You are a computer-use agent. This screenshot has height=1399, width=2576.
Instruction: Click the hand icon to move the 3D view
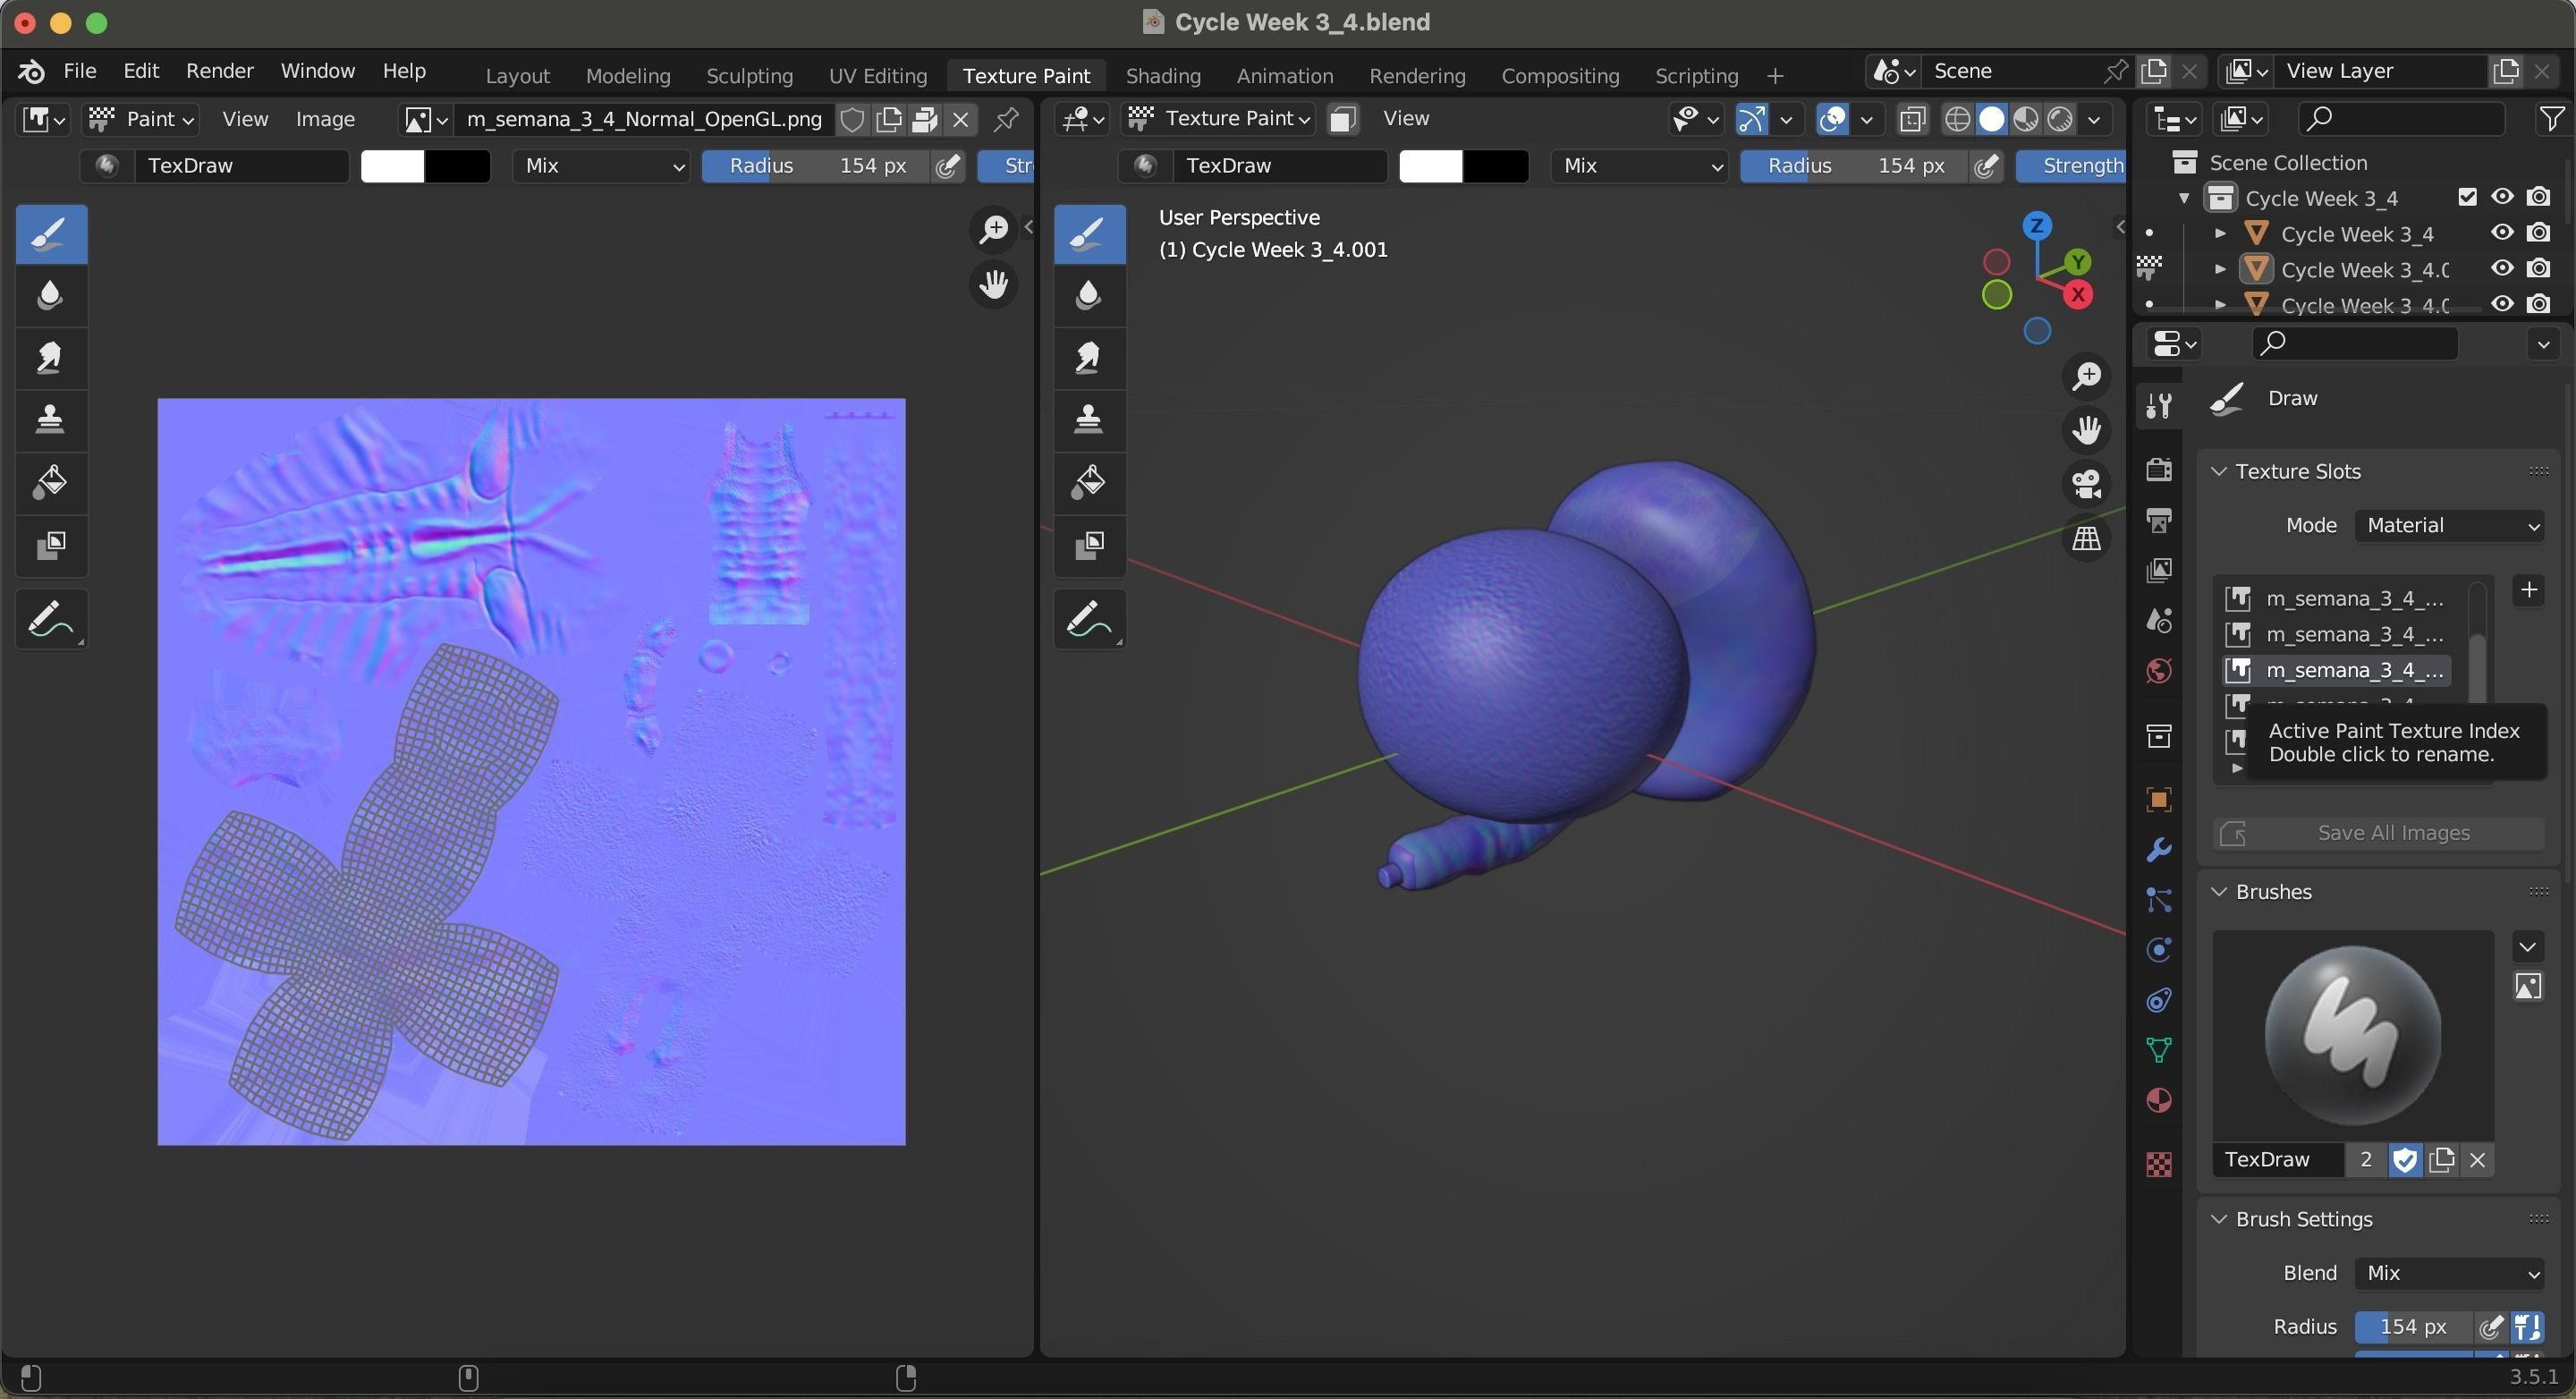click(x=2086, y=430)
